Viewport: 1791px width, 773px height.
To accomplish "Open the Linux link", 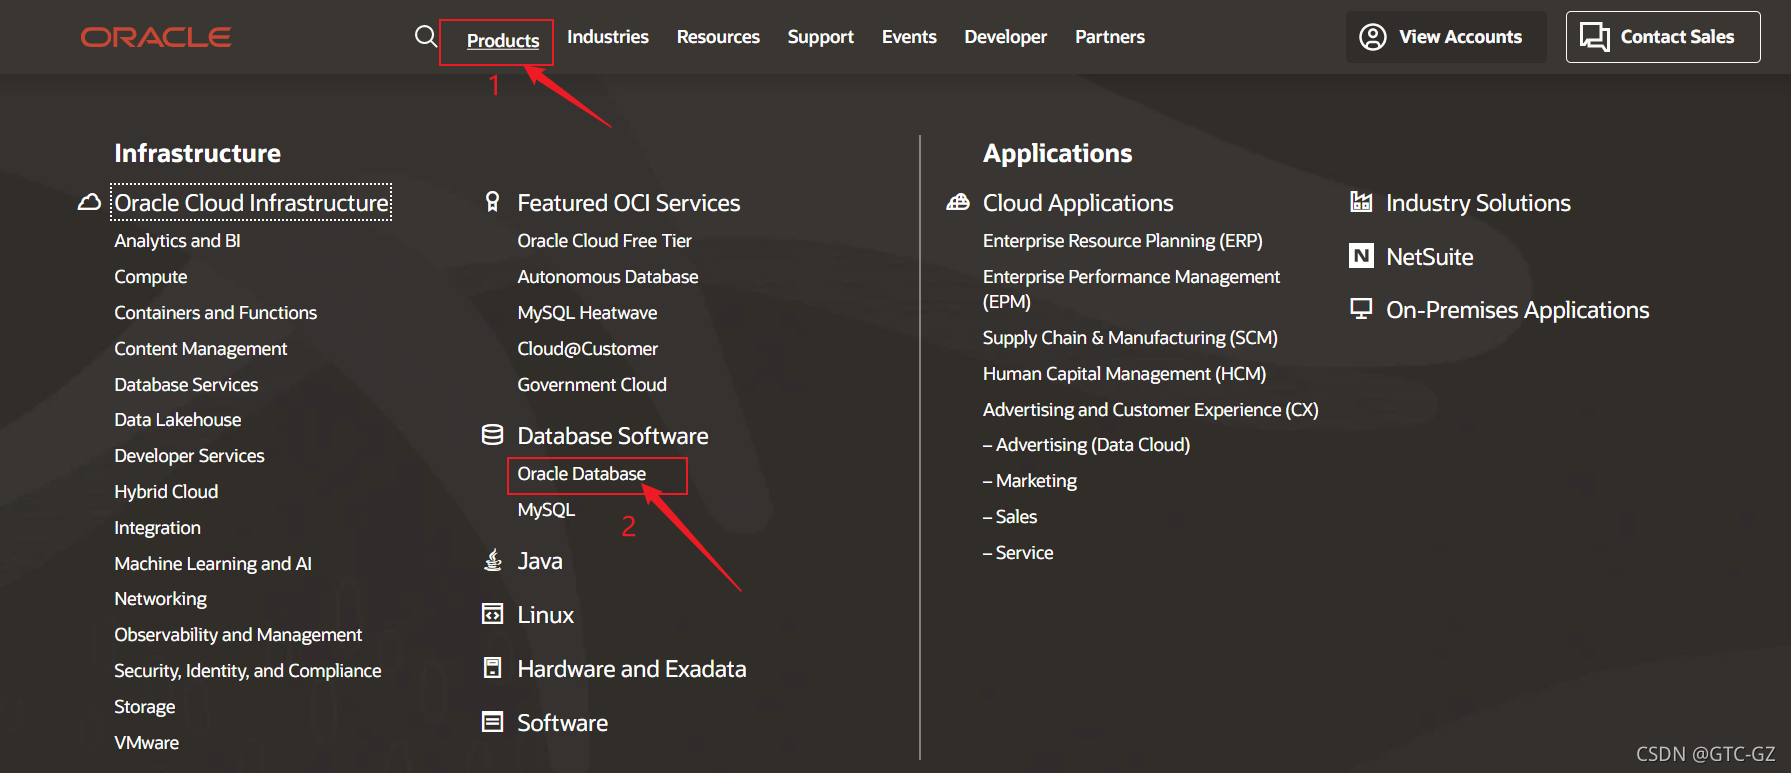I will pos(546,615).
